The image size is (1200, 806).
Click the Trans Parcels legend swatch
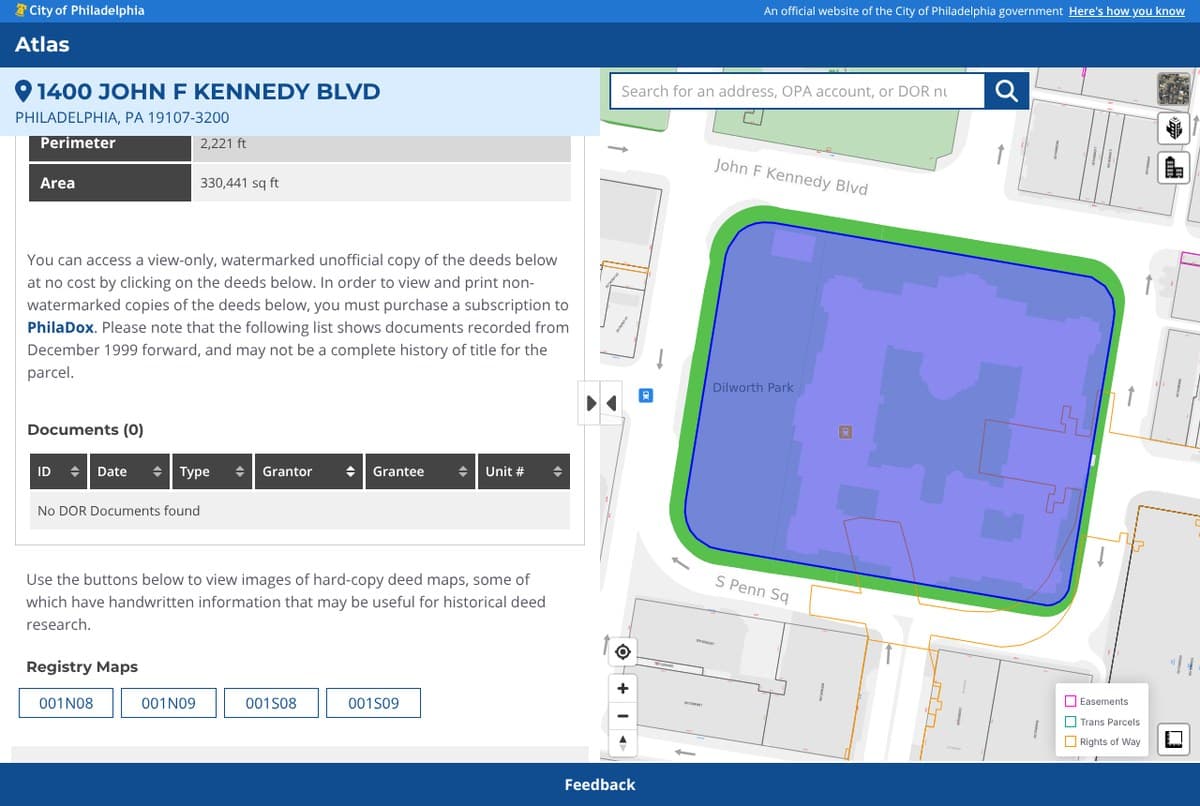pos(1070,722)
